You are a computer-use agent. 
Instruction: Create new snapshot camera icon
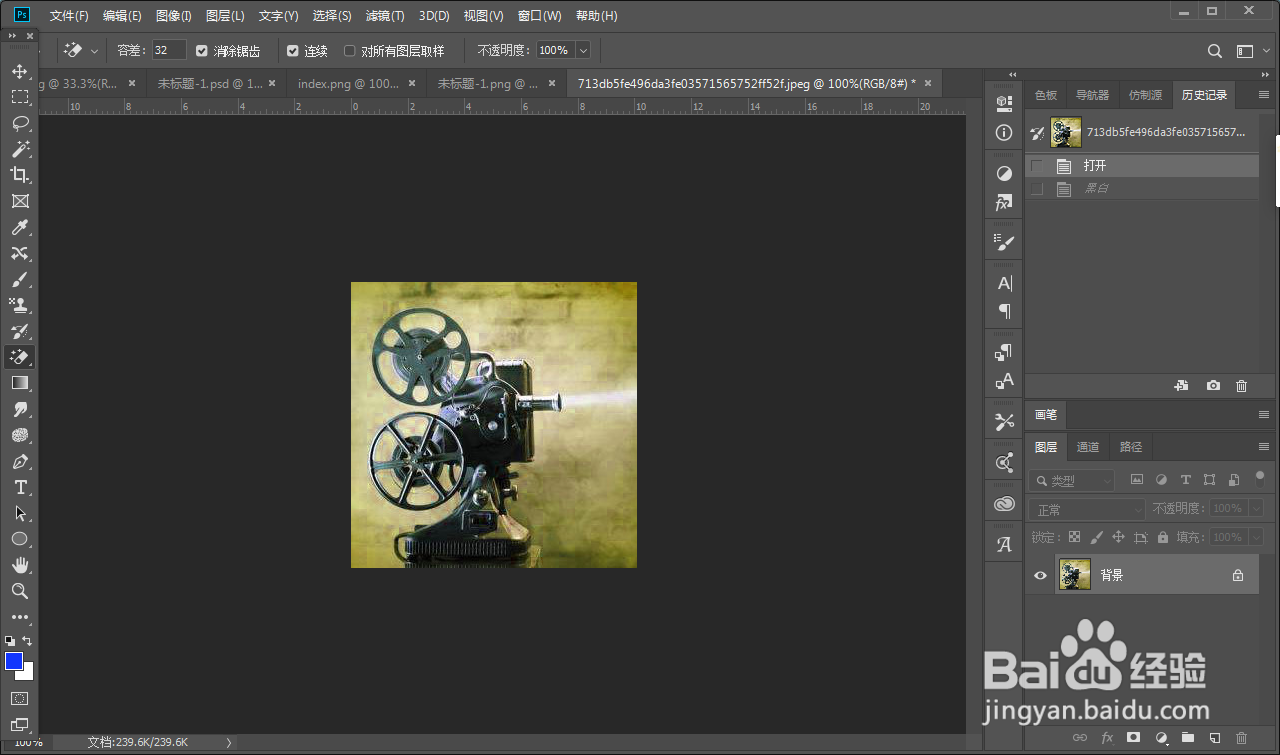click(x=1213, y=385)
